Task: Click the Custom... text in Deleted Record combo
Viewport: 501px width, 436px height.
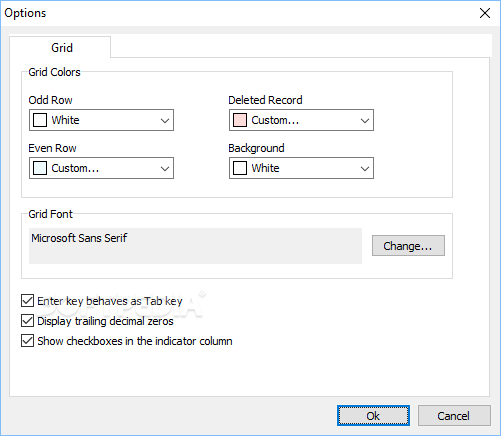Action: click(275, 120)
